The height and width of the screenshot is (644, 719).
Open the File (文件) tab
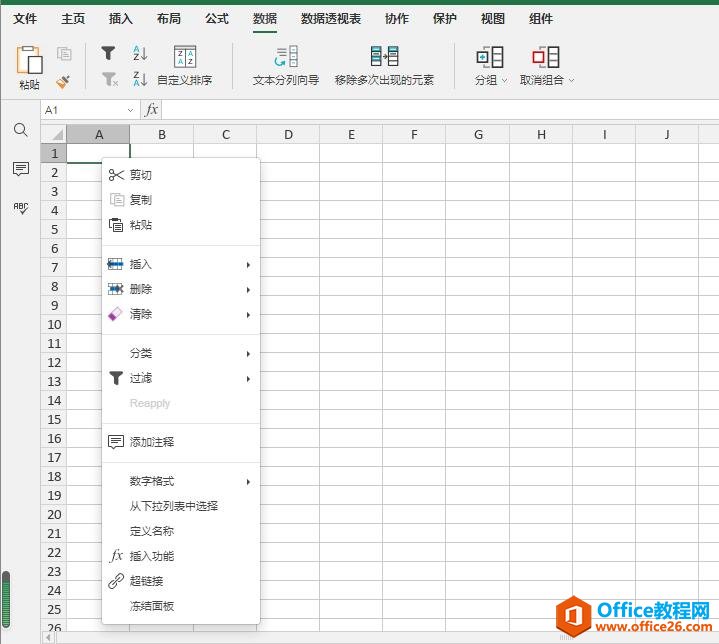tap(25, 19)
